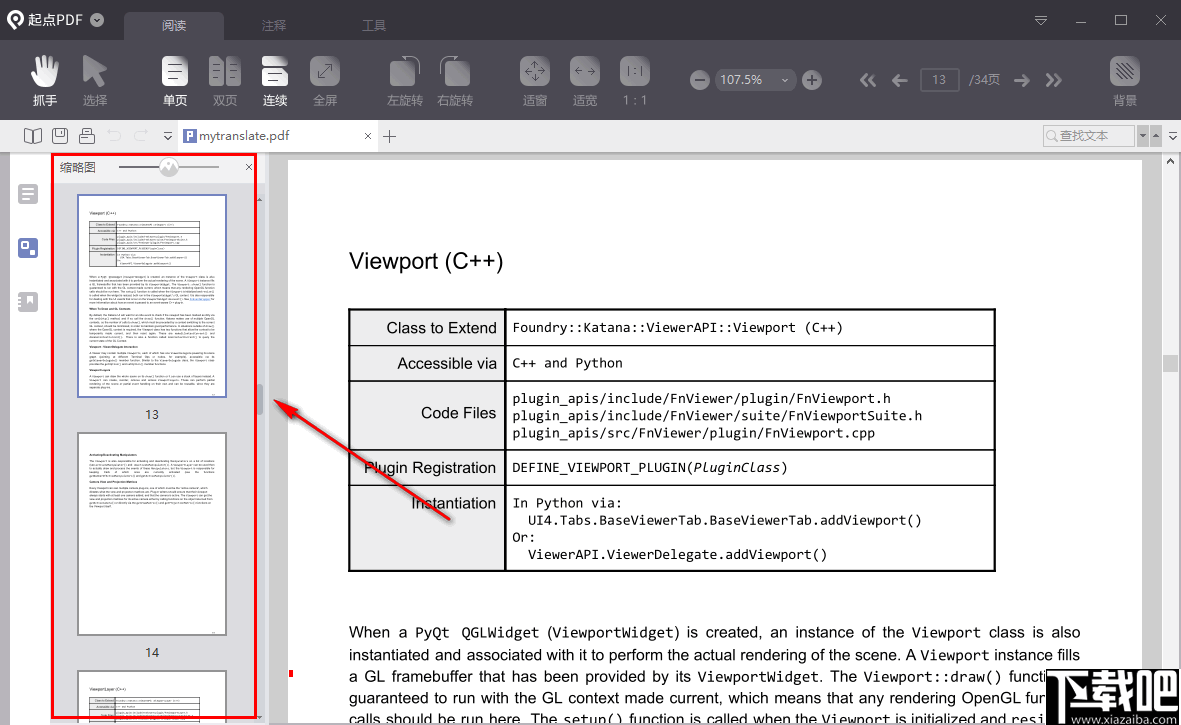Click the 查找文本 search field

(1089, 136)
